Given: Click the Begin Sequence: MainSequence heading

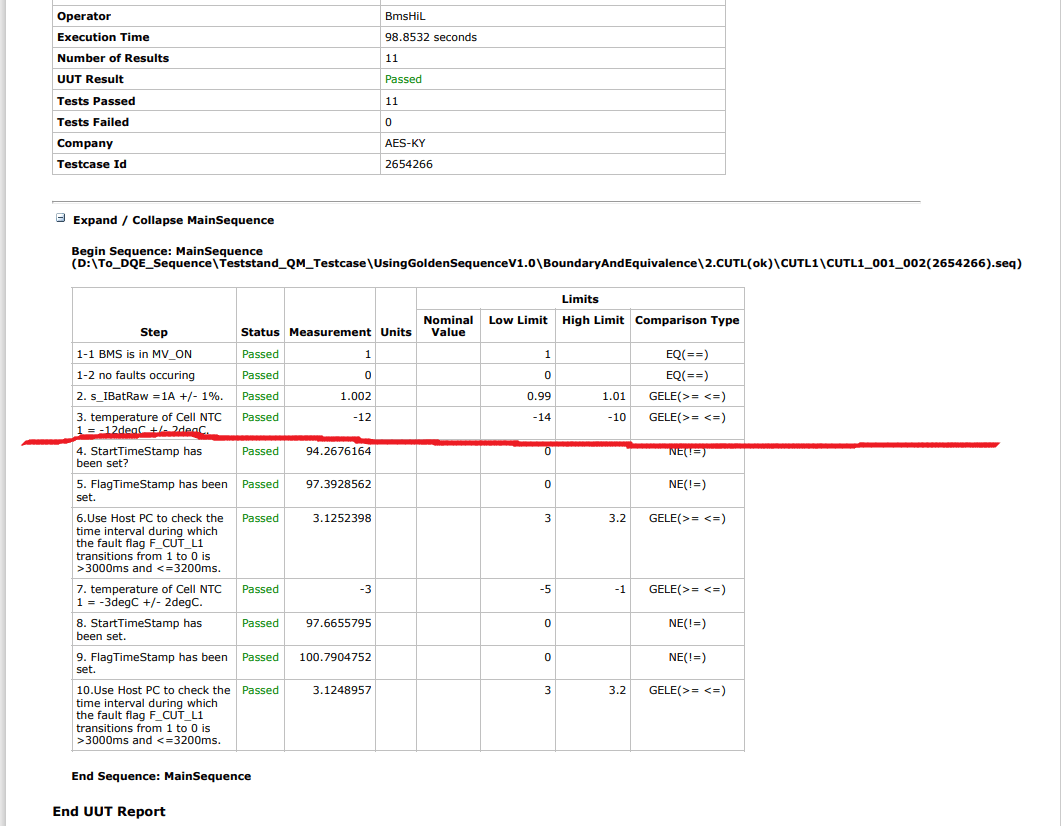Looking at the screenshot, I should pyautogui.click(x=167, y=251).
